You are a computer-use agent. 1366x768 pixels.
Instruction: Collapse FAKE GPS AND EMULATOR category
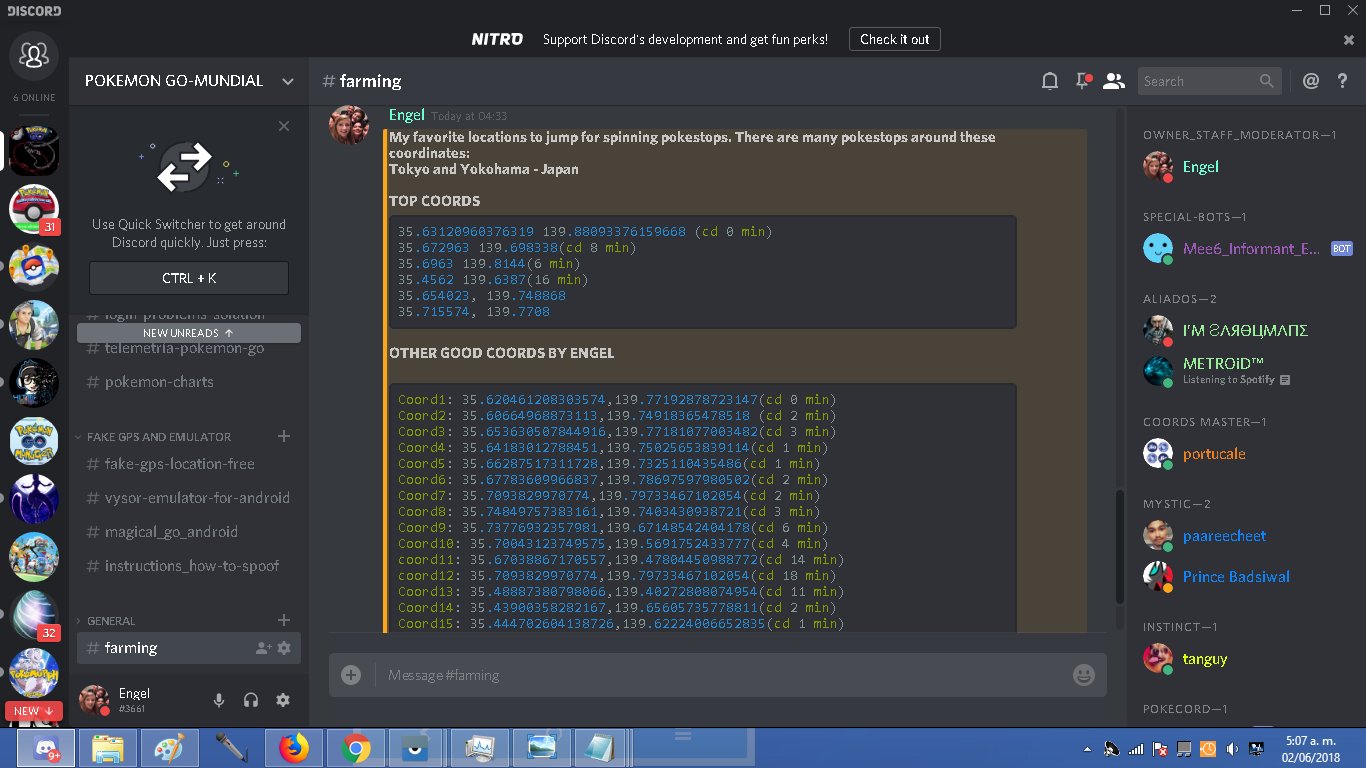tap(158, 437)
